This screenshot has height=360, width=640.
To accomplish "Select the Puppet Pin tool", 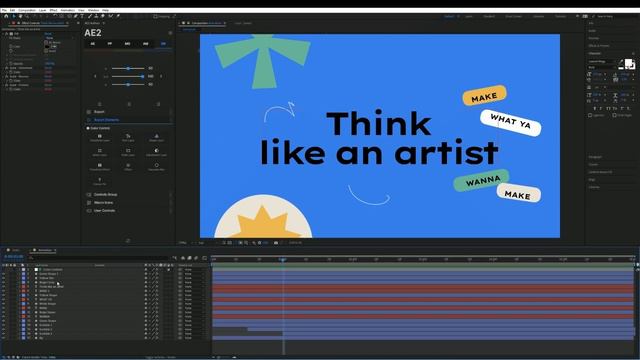I will point(118,16).
